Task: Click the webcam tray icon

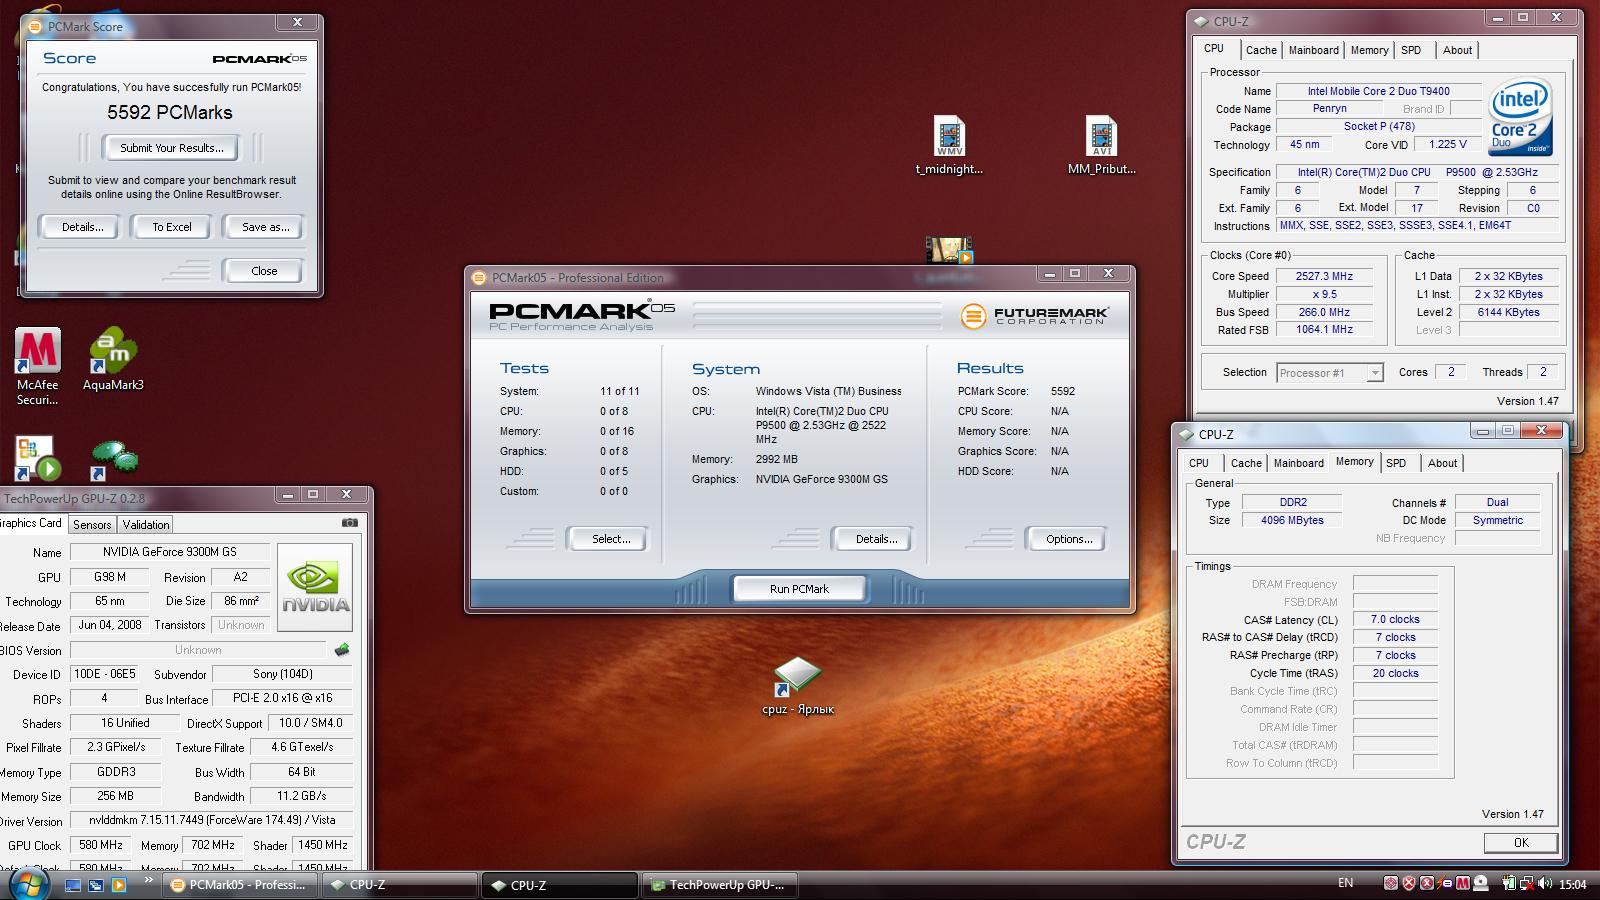Action: 1481,883
